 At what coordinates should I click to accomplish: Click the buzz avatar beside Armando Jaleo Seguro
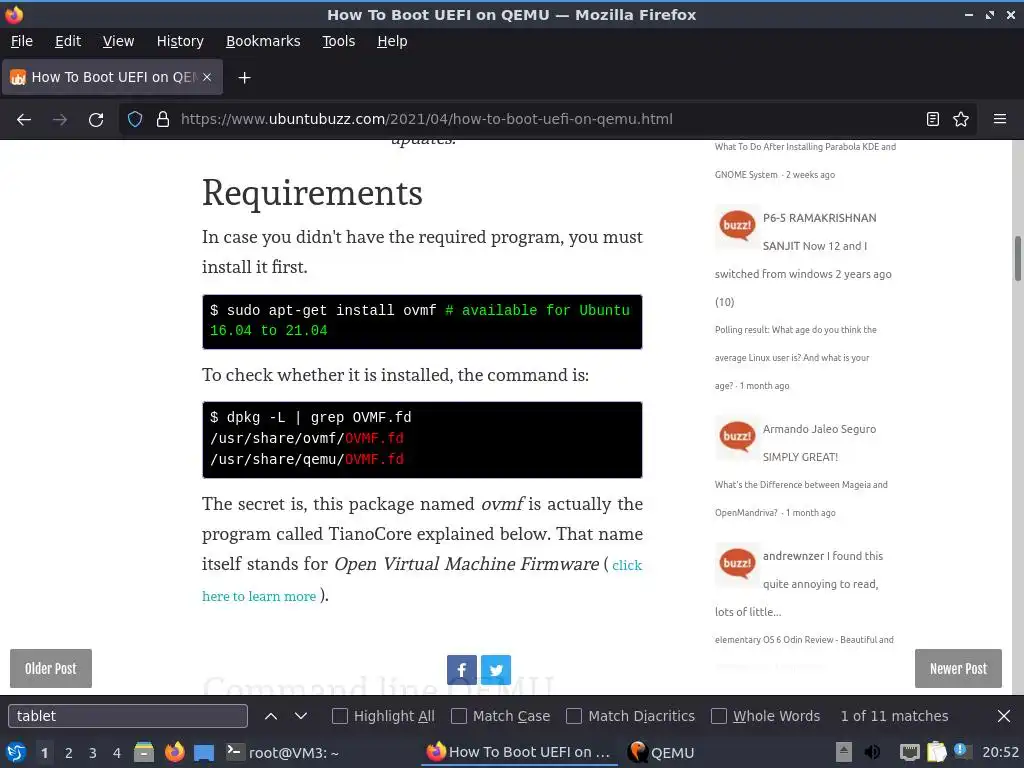737,437
